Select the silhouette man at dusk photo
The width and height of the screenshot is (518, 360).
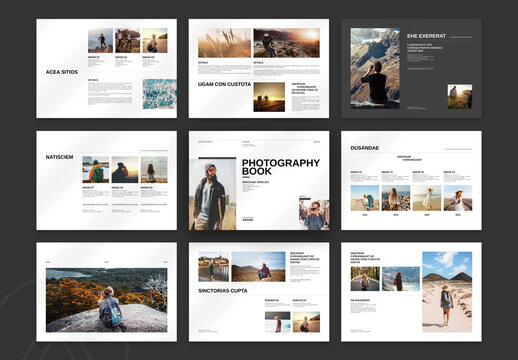(125, 170)
